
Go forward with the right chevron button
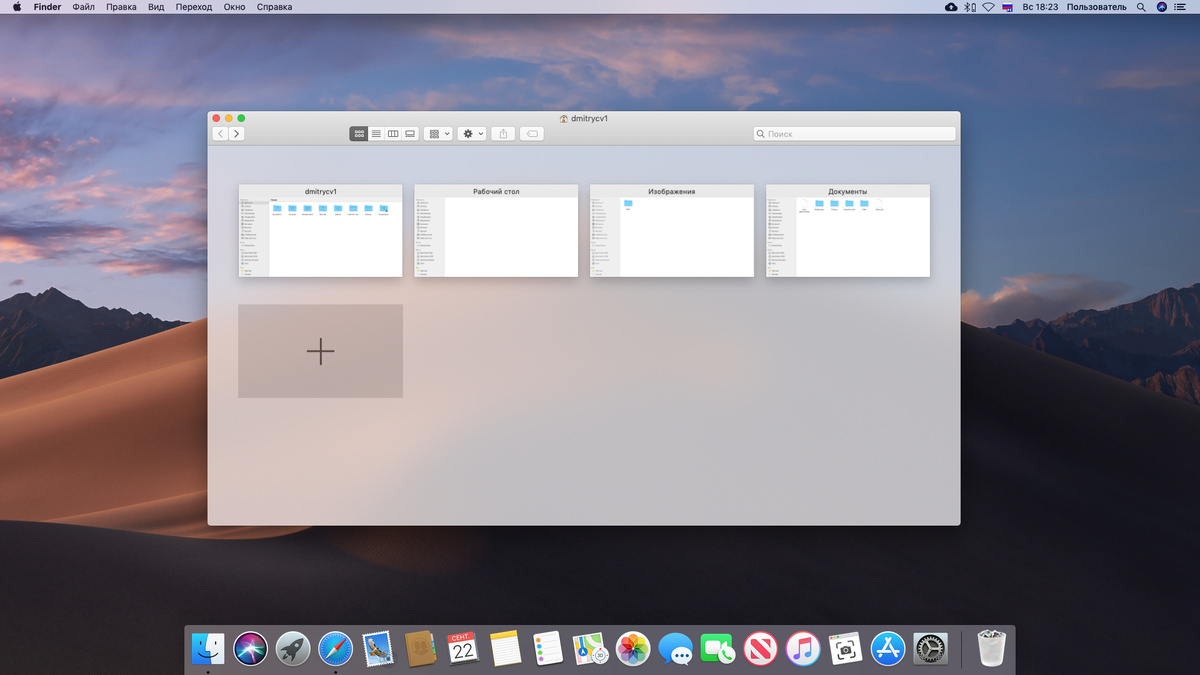click(x=237, y=134)
